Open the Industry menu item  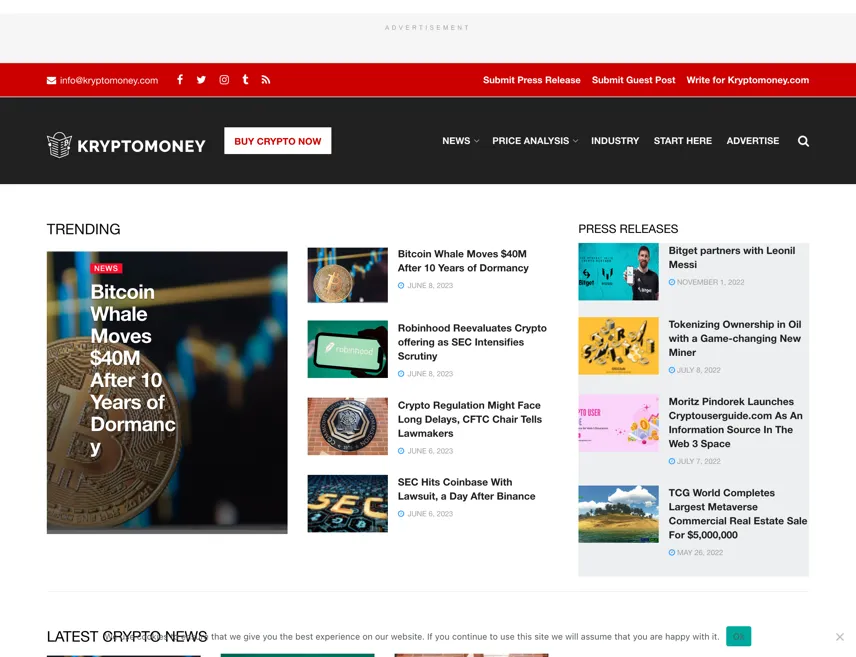(615, 141)
